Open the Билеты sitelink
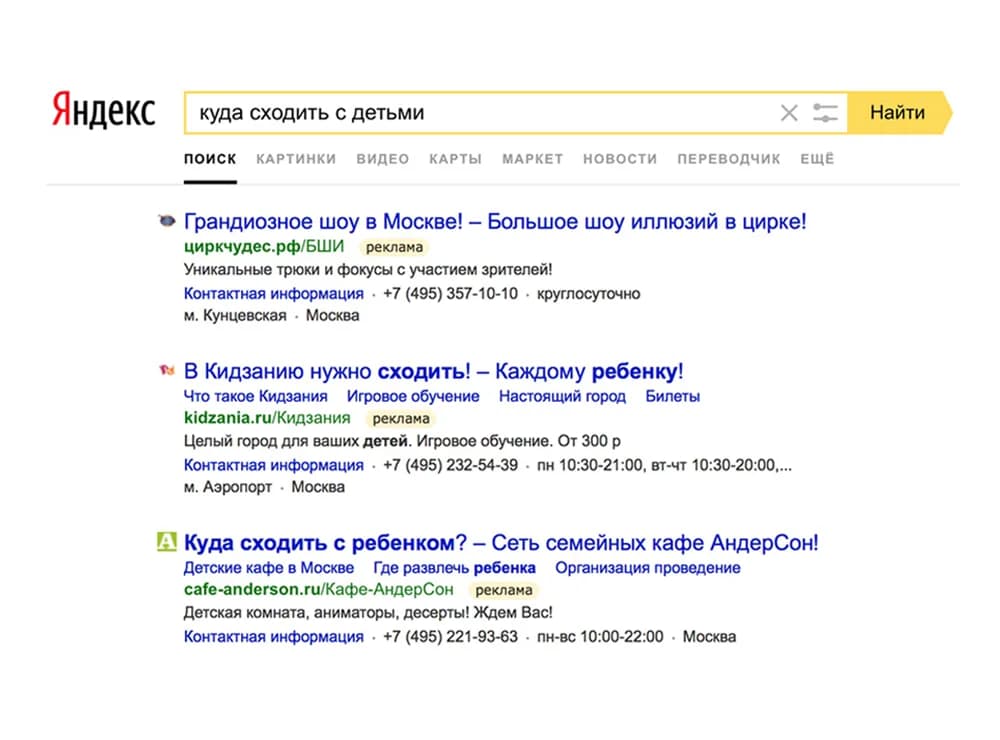The image size is (1000, 740). click(672, 396)
